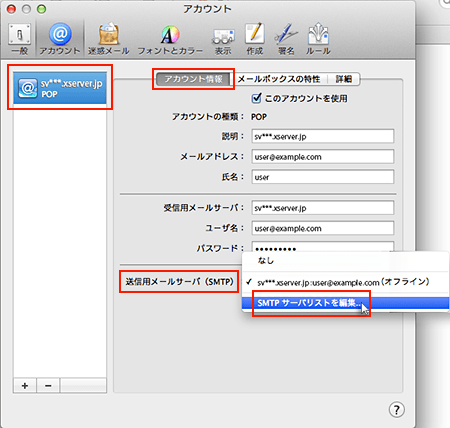
Task: Select the sv***.xserver.jp POP account
Action: click(60, 88)
